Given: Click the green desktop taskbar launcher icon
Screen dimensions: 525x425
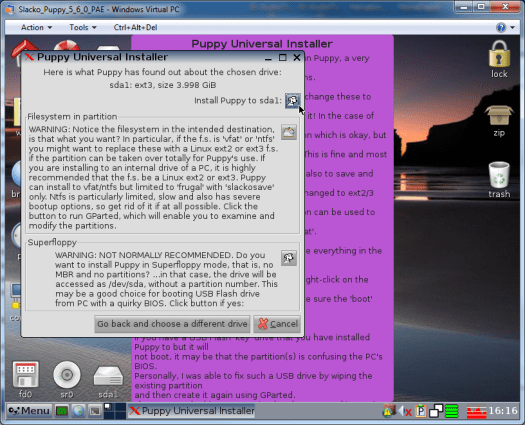Looking at the screenshot, I should tap(62, 411).
